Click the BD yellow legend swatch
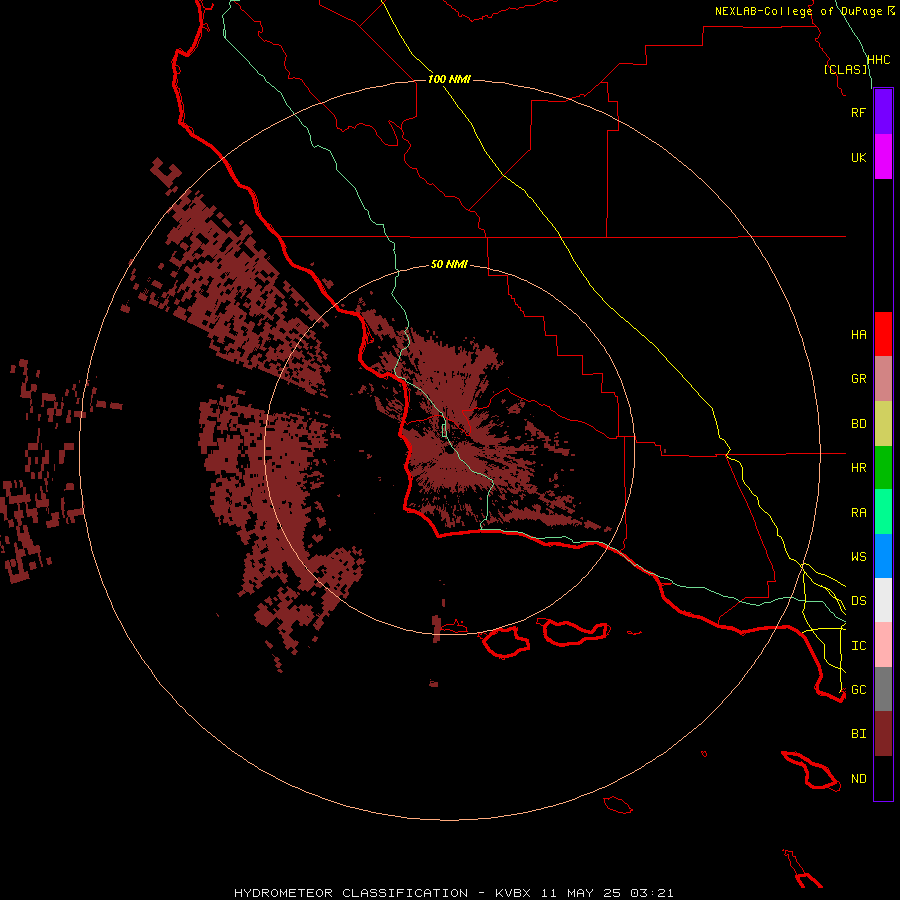The width and height of the screenshot is (900, 900). [x=883, y=423]
